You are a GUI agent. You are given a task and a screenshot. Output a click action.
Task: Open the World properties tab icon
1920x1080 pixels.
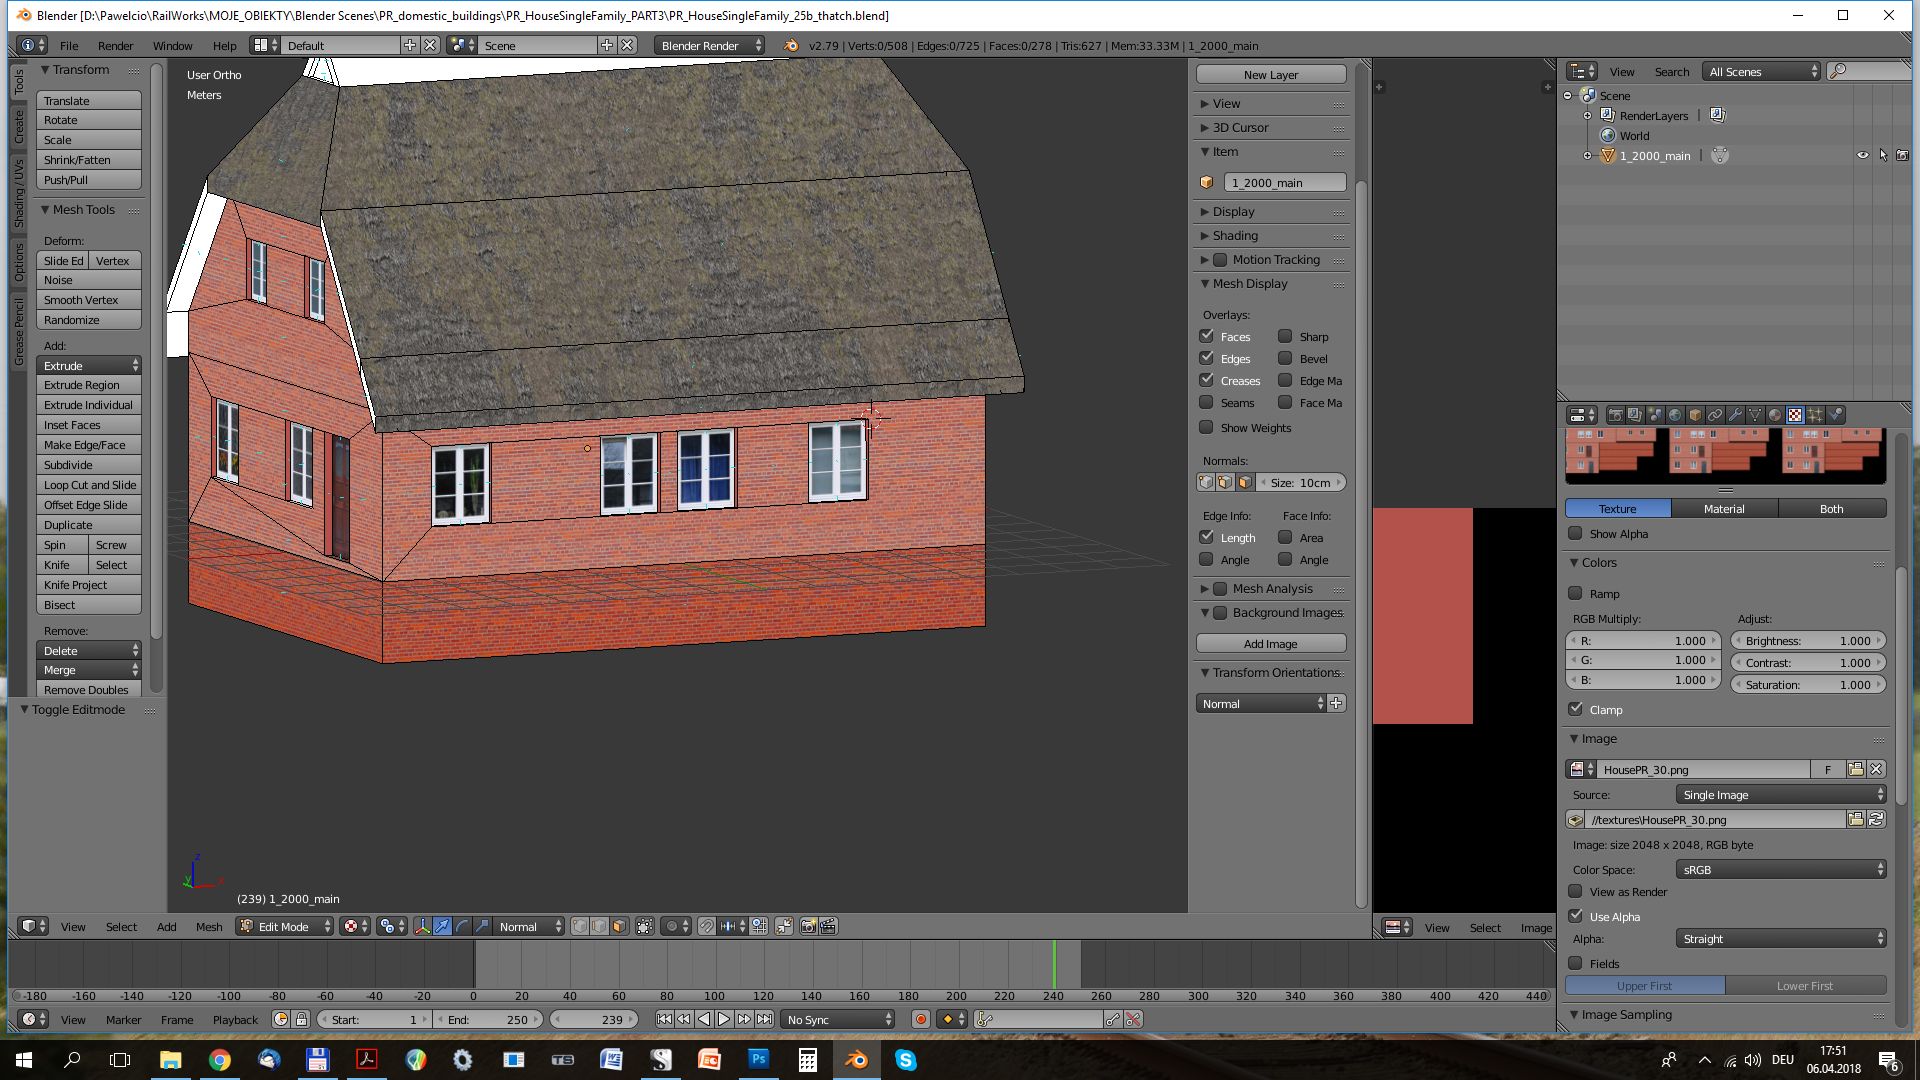click(x=1675, y=415)
